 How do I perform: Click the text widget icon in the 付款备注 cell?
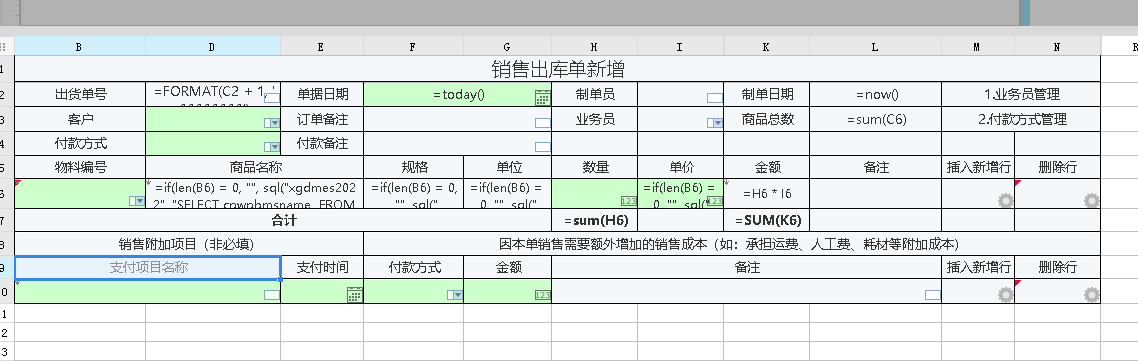click(x=543, y=147)
